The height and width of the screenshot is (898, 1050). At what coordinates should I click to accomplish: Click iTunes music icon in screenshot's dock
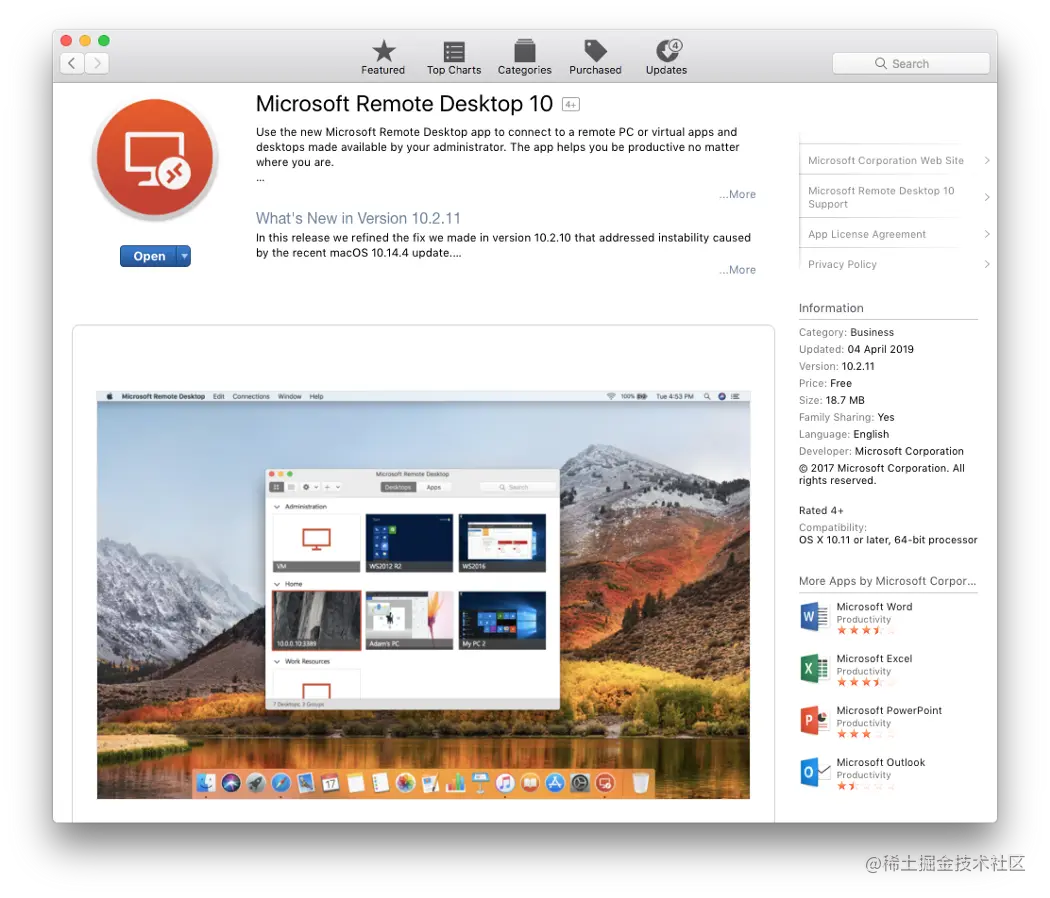505,783
